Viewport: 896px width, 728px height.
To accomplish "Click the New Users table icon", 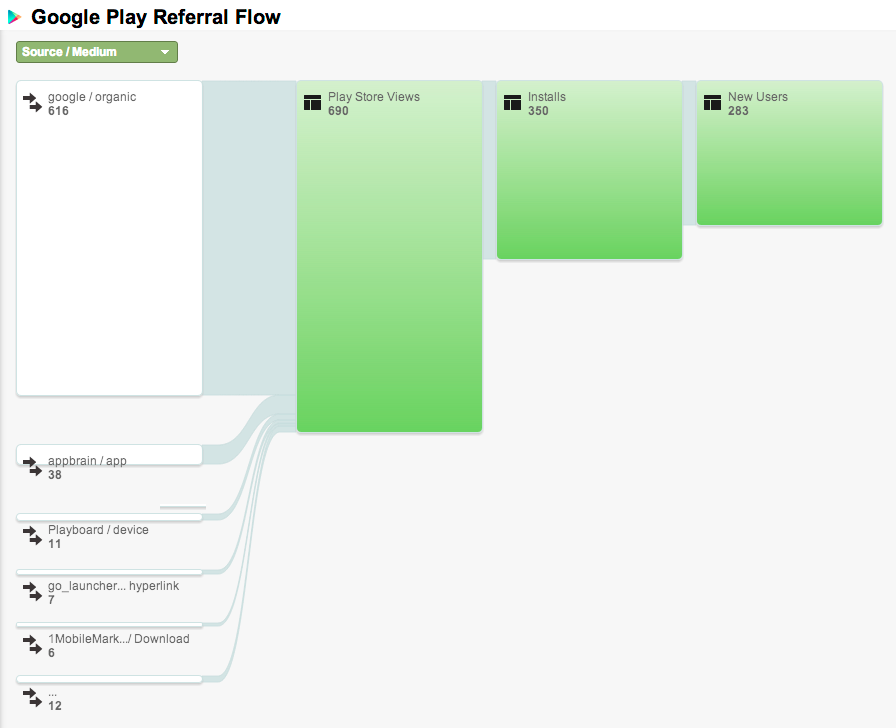I will pos(712,102).
